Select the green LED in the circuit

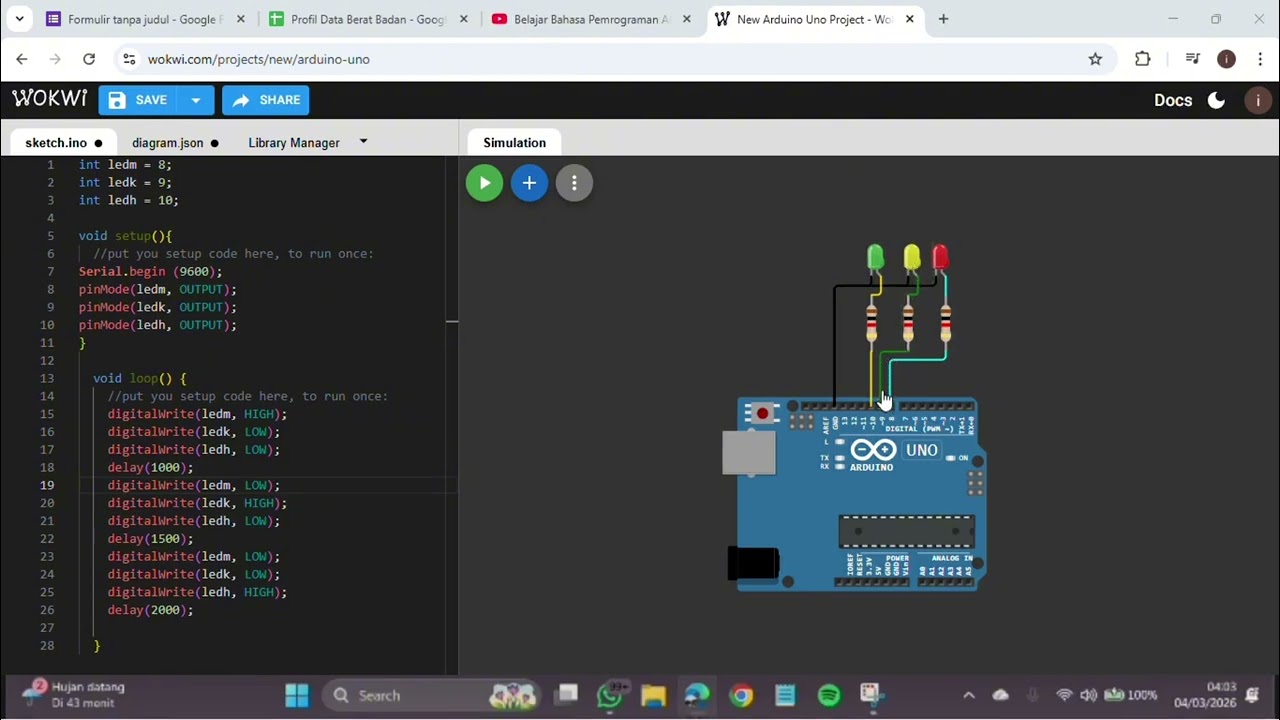click(875, 258)
